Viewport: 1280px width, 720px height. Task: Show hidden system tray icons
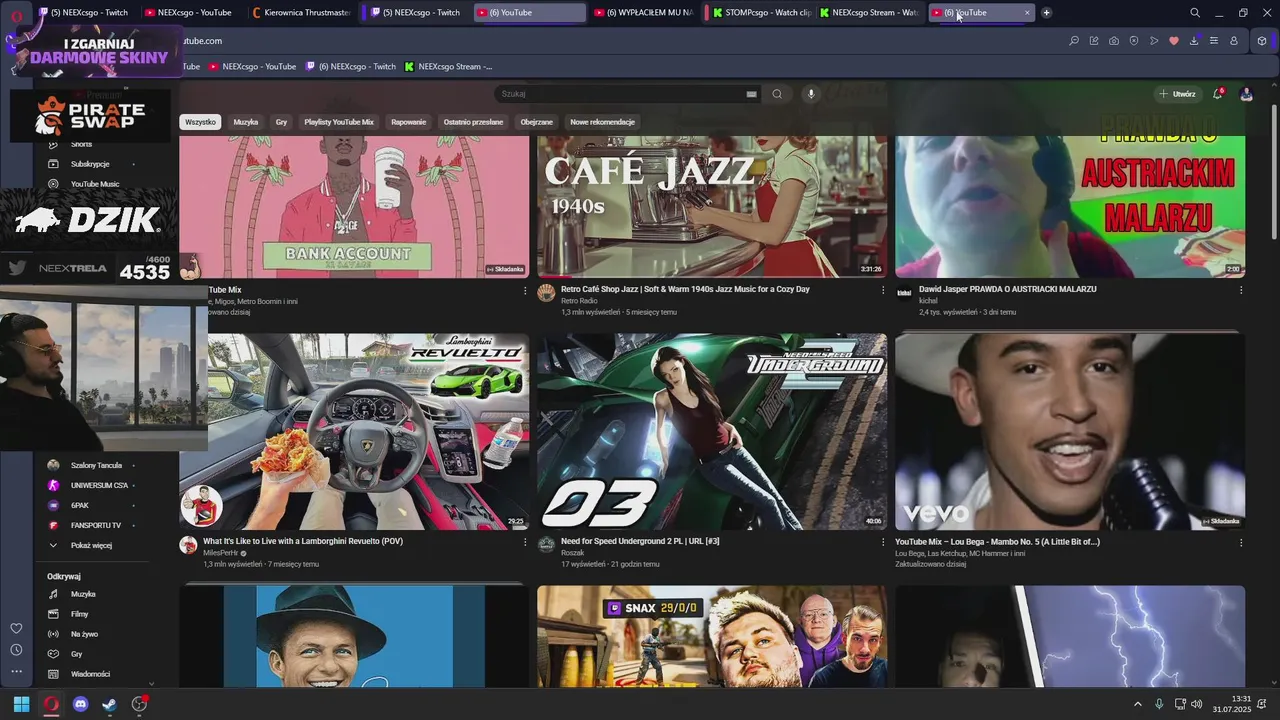tap(1138, 704)
